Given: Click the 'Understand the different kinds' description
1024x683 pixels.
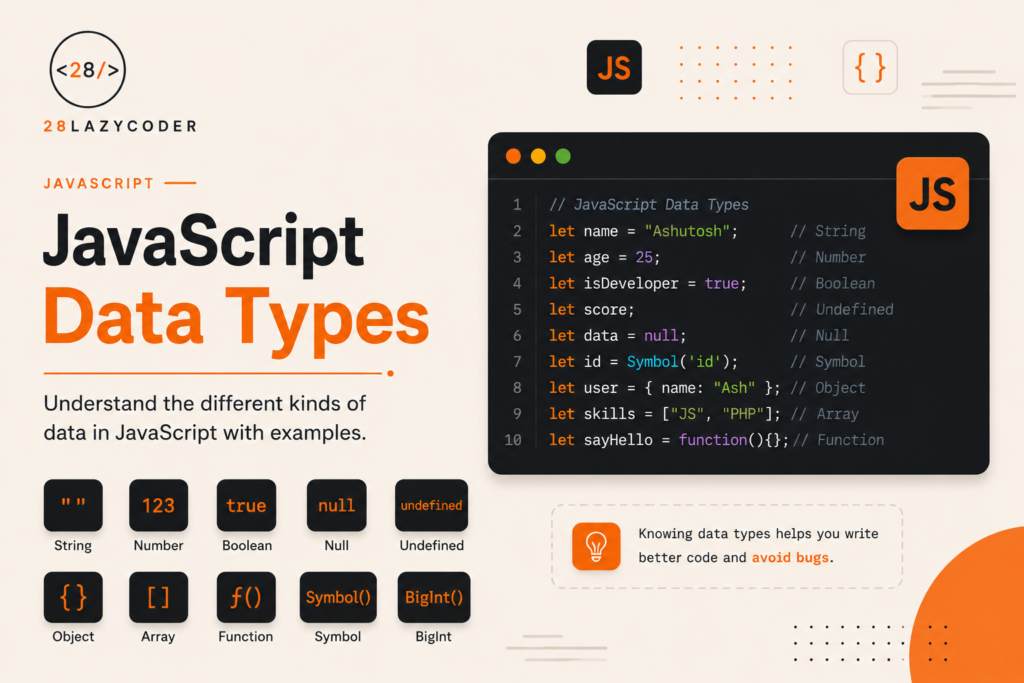Looking at the screenshot, I should coord(205,418).
